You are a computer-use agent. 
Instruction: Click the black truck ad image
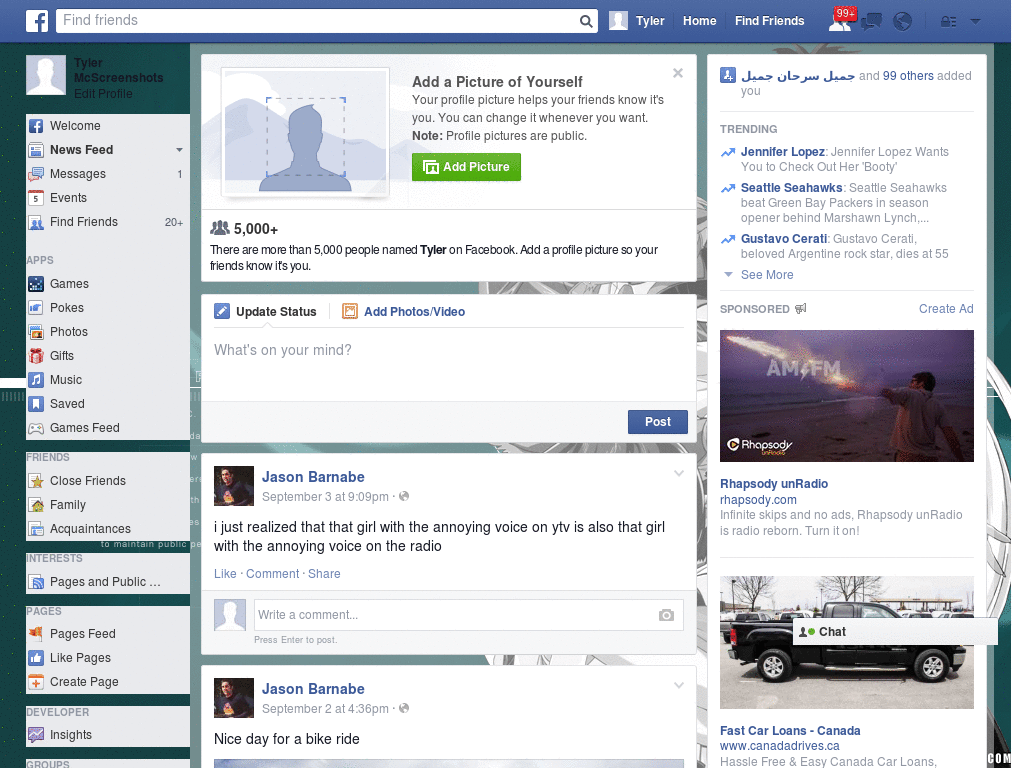click(846, 643)
